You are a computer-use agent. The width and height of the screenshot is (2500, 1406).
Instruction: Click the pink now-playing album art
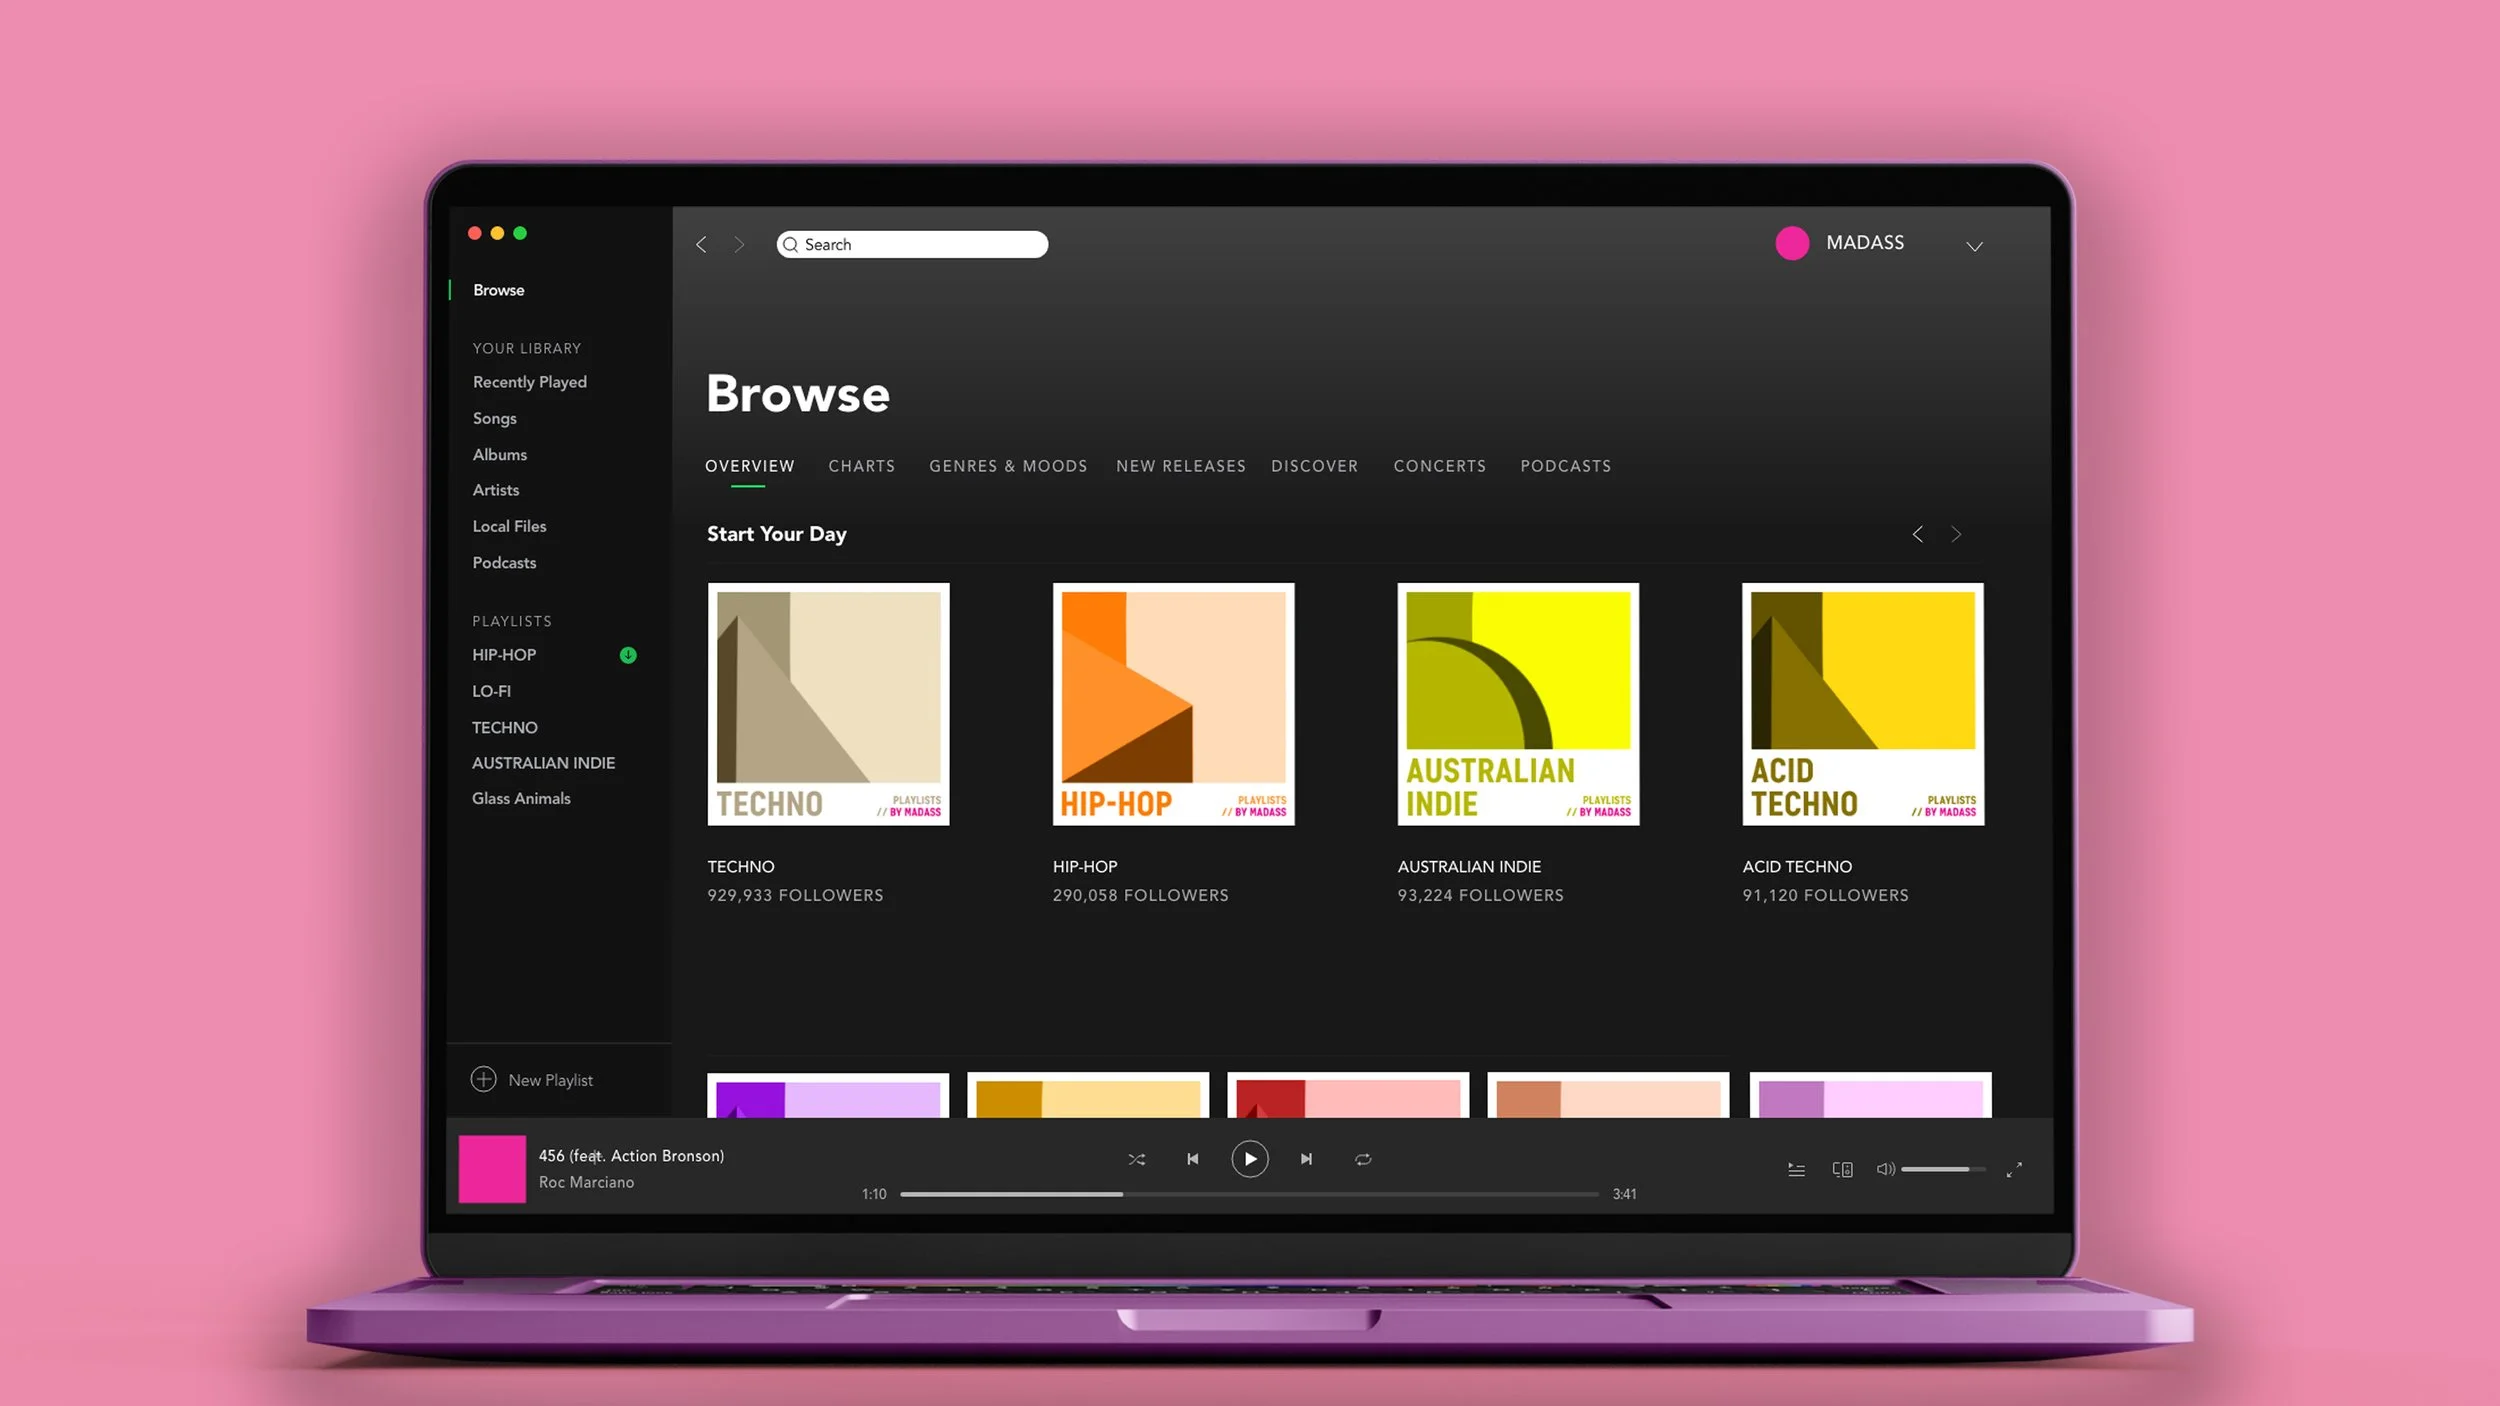coord(492,1168)
